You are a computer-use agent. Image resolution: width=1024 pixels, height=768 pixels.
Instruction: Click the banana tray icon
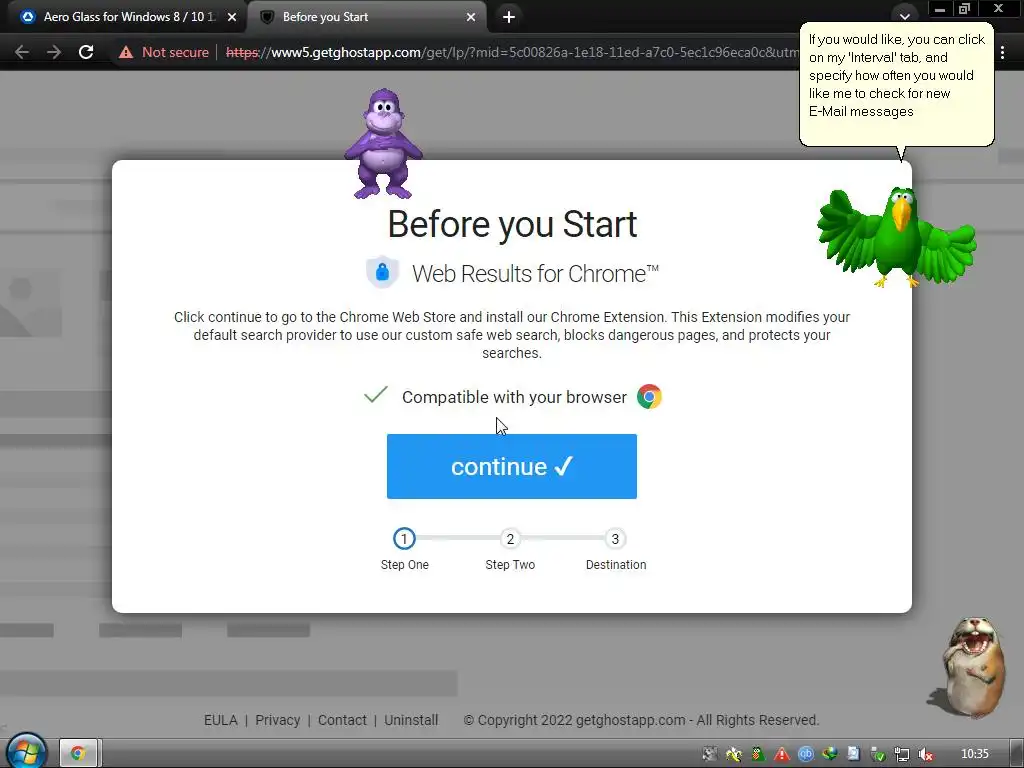pos(734,754)
